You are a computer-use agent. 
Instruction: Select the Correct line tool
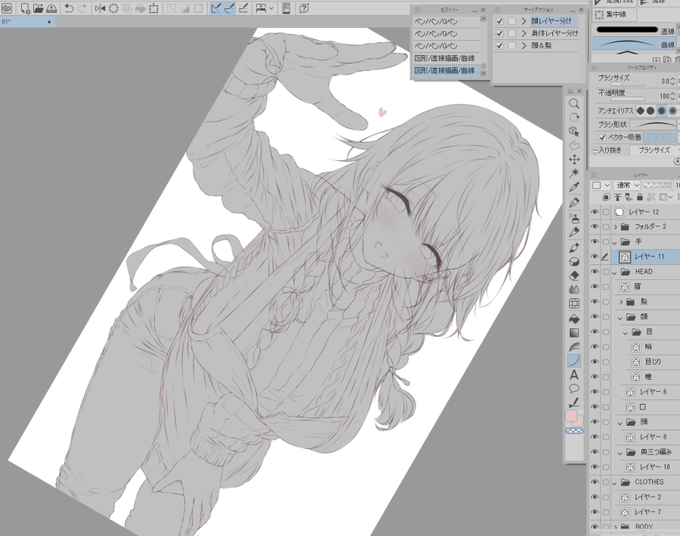click(574, 402)
